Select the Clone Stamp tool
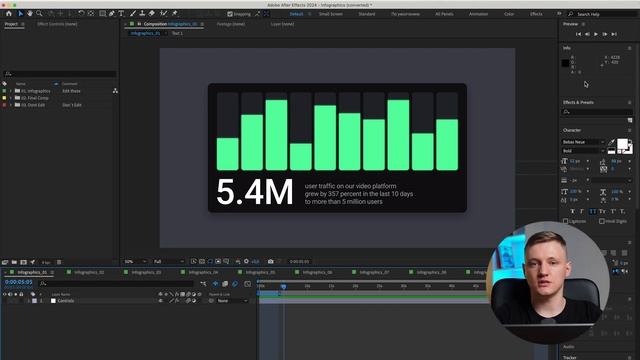This screenshot has width=640, height=360. [142, 13]
